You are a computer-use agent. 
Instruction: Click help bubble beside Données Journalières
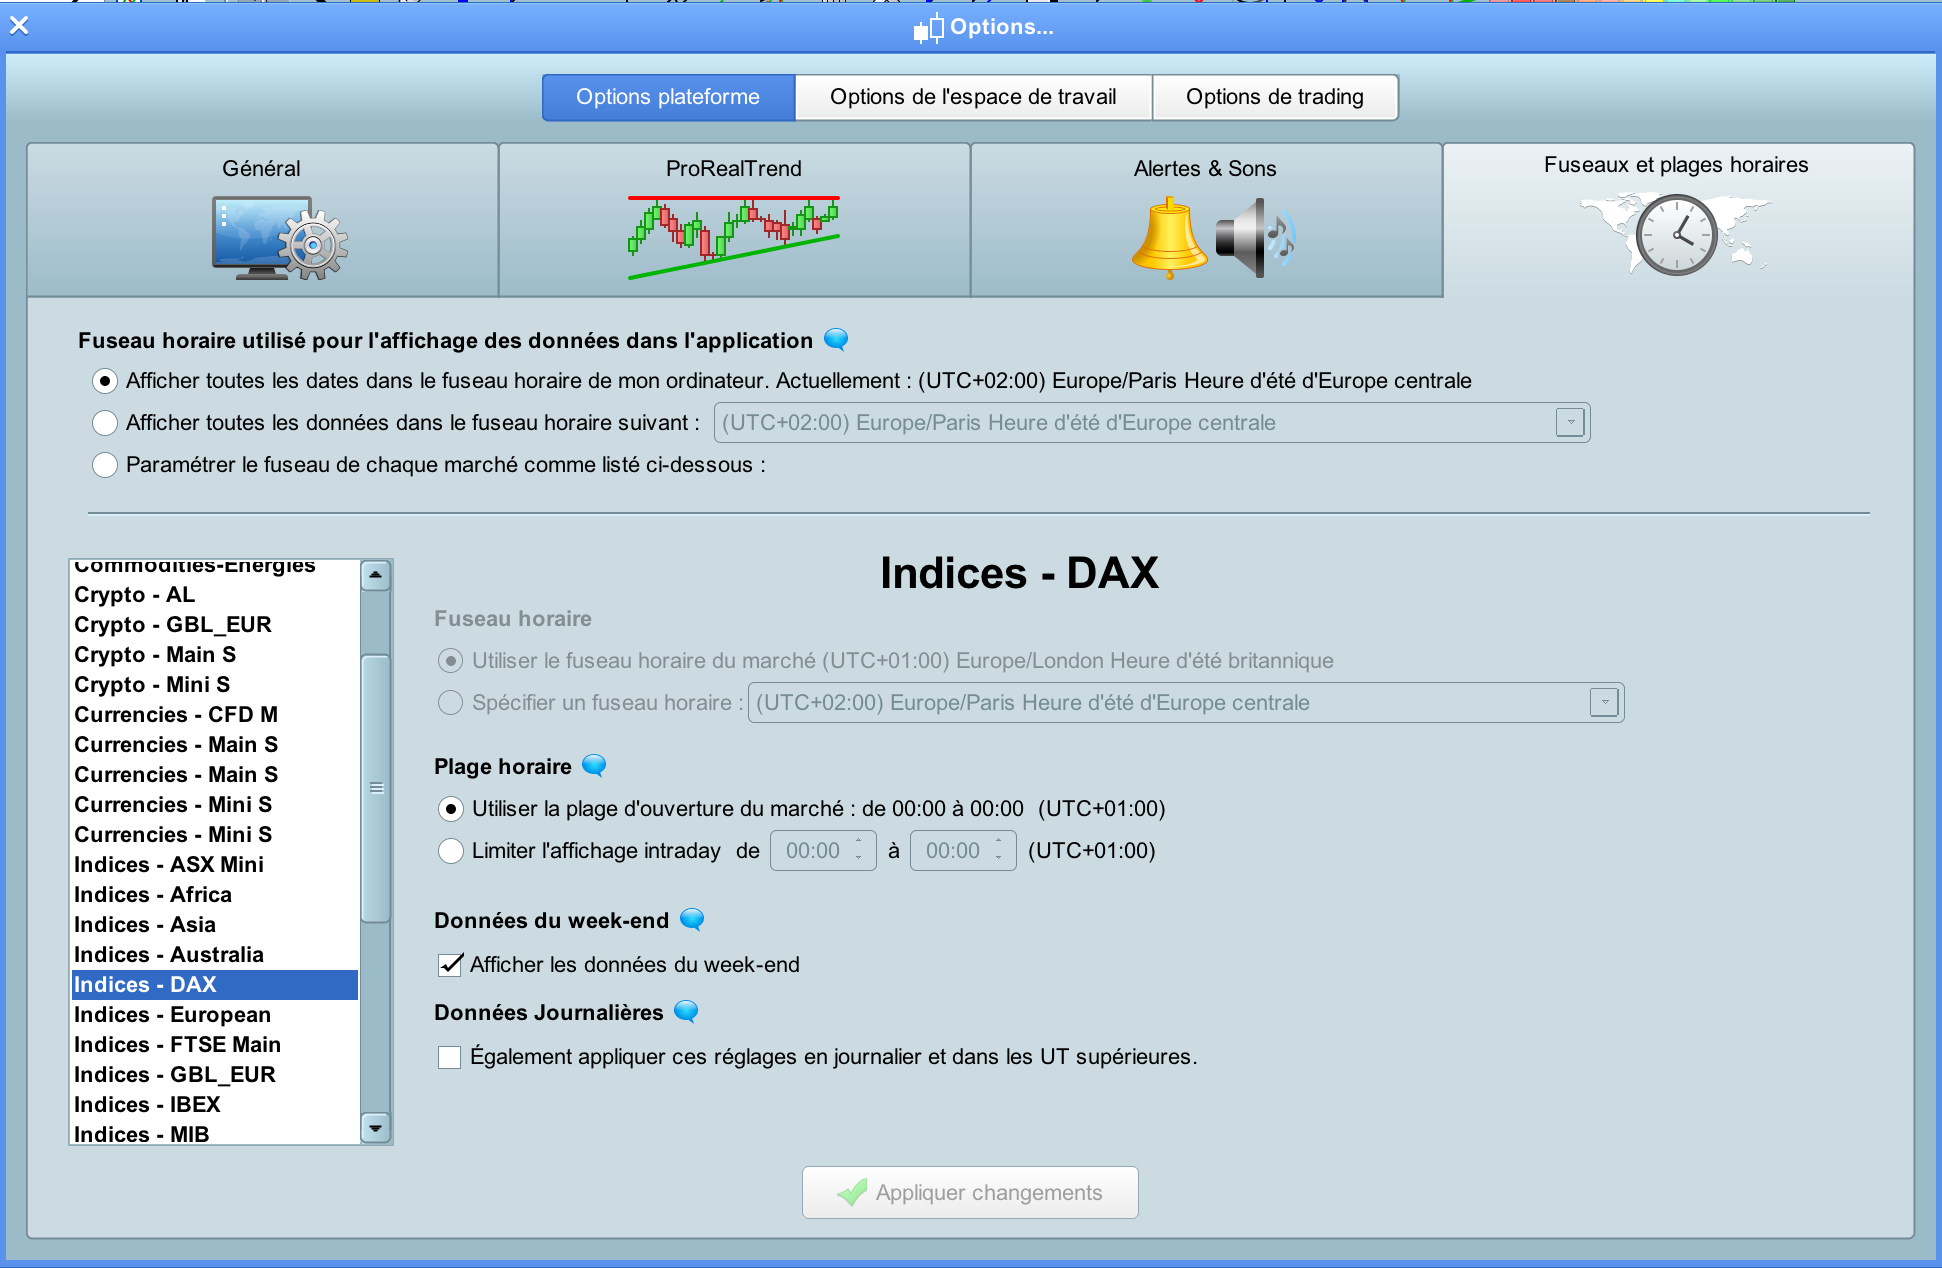(x=686, y=1012)
